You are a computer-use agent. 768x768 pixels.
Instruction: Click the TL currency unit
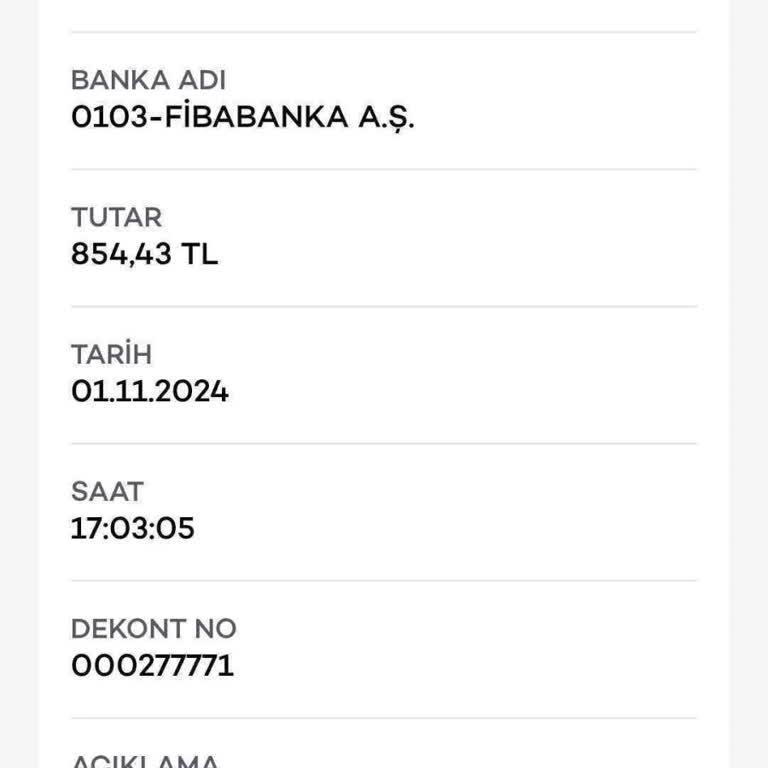pos(199,254)
